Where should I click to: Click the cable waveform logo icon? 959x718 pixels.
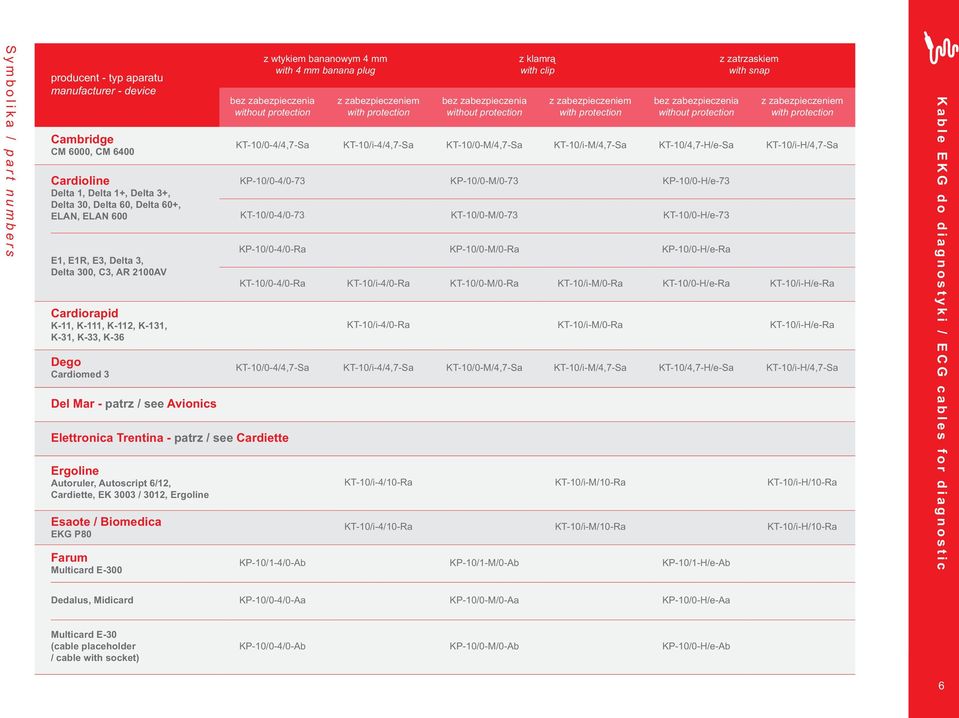939,47
